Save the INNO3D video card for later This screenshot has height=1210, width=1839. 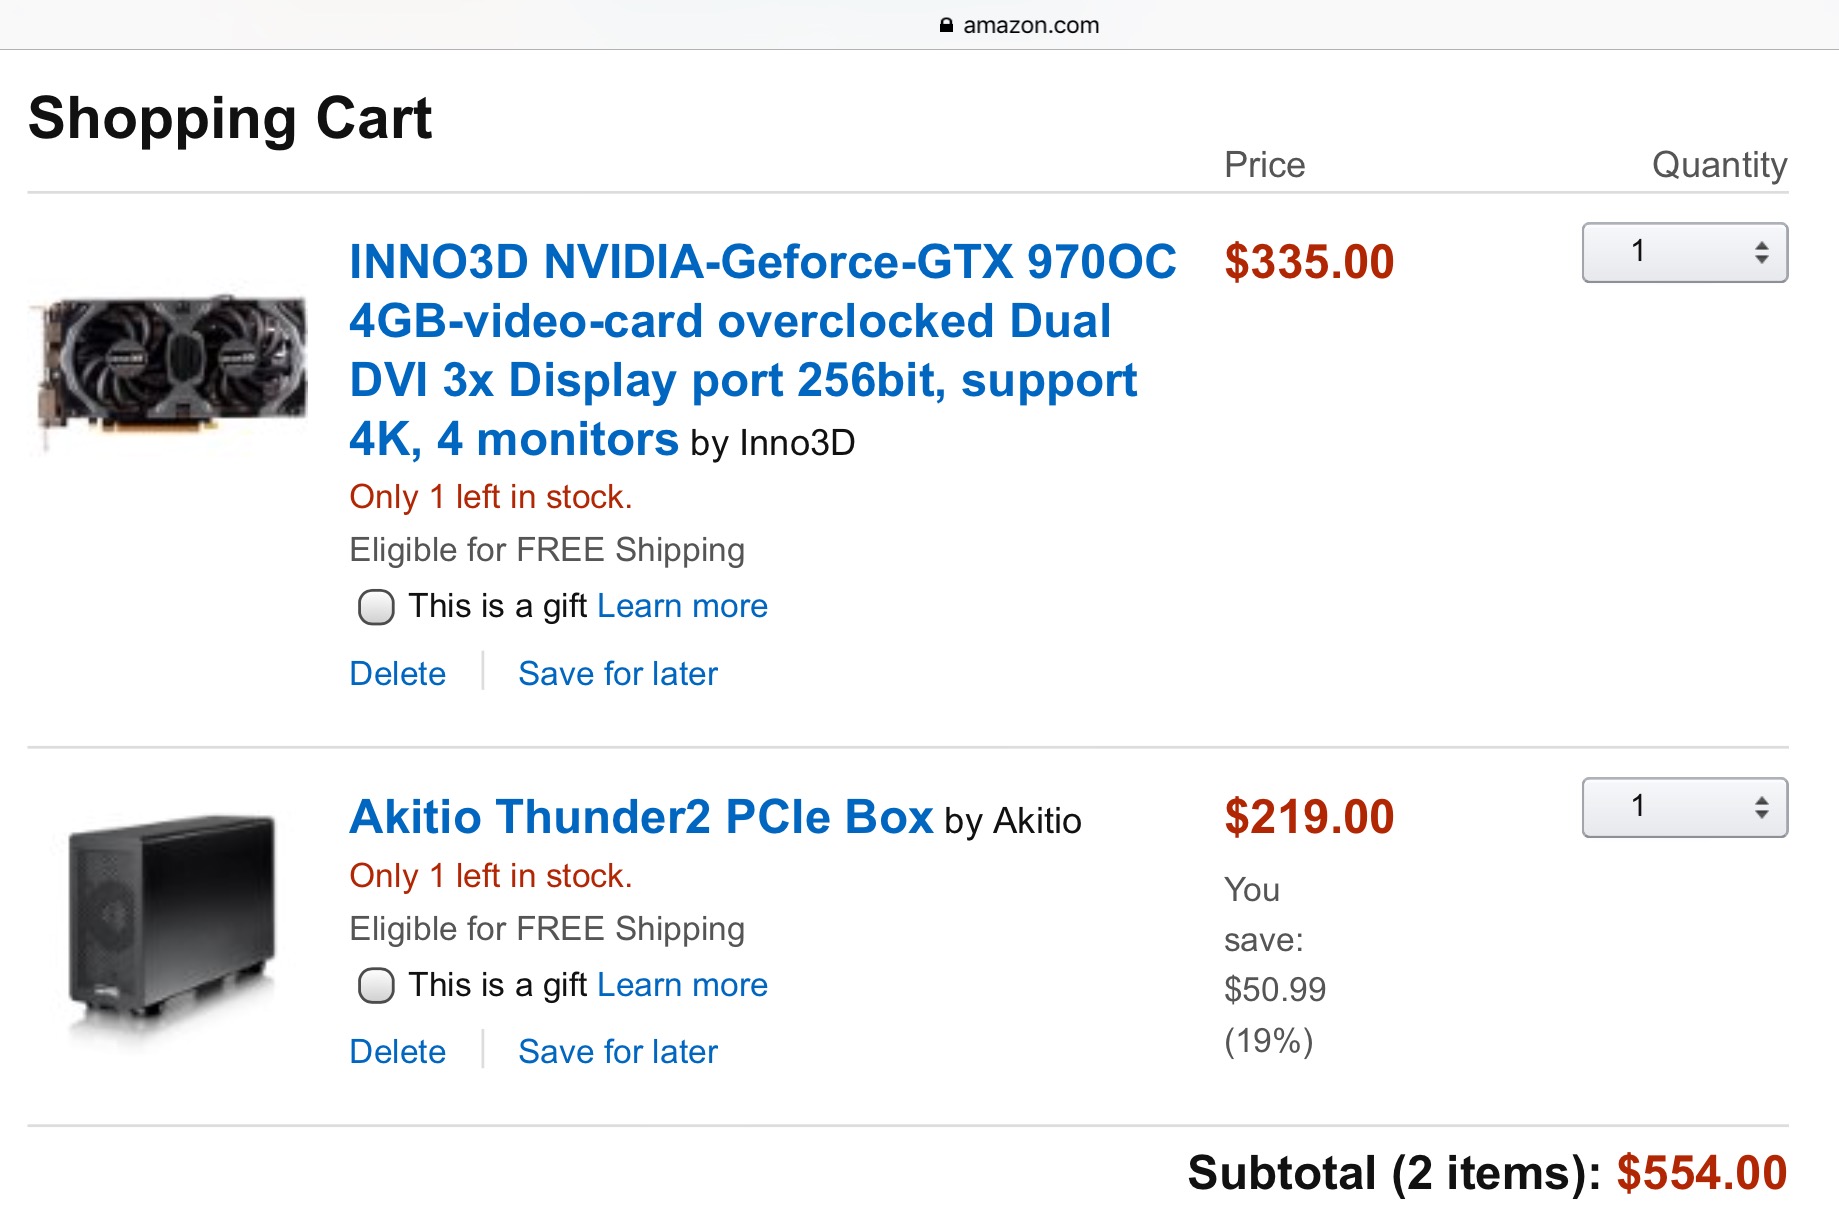(617, 674)
